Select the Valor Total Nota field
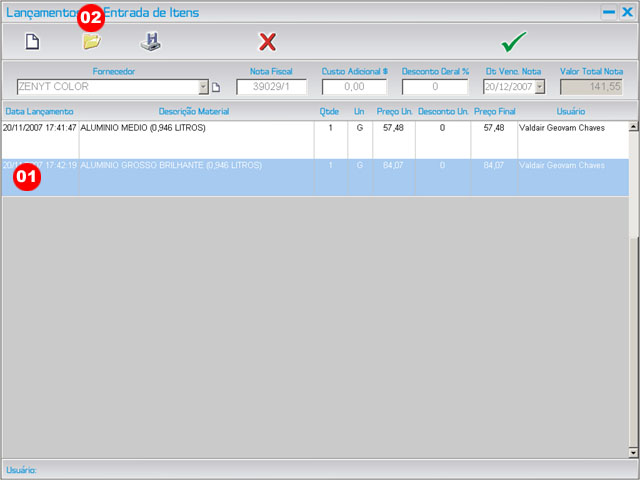This screenshot has height=480, width=640. tap(590, 87)
